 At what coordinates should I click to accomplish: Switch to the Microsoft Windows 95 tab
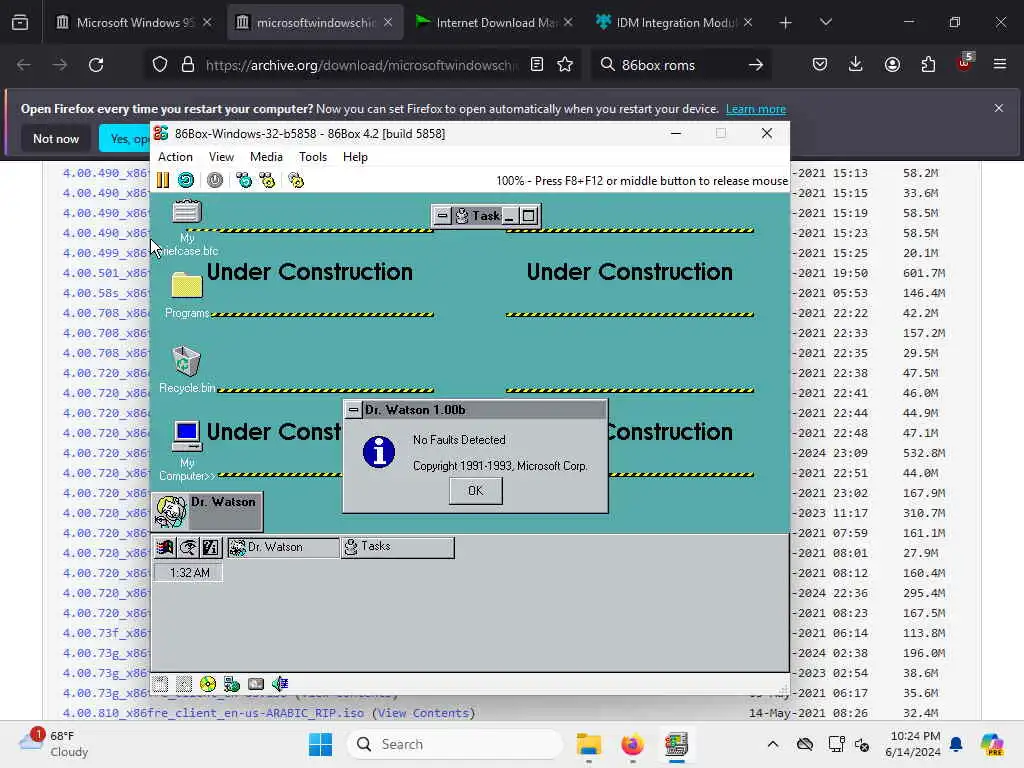(133, 22)
